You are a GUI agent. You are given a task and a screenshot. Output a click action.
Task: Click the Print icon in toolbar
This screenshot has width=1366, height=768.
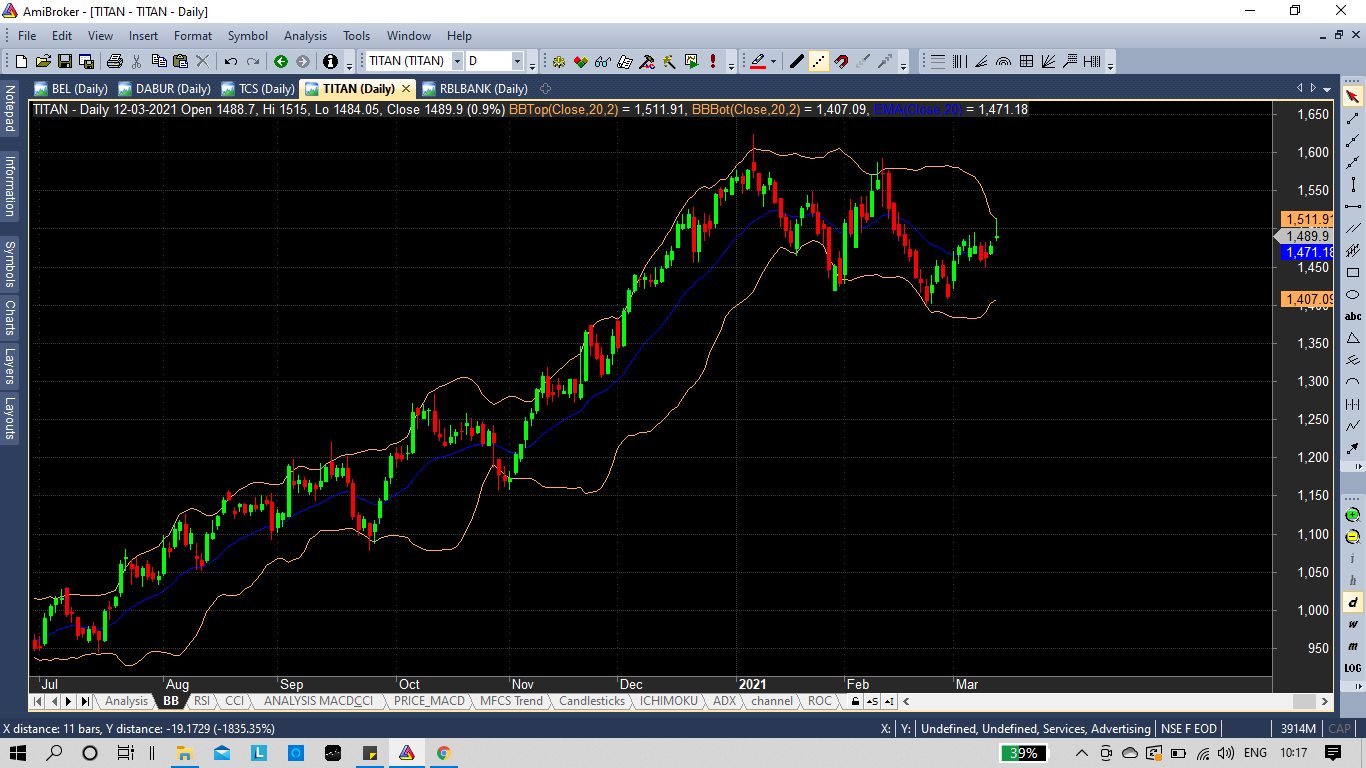pos(114,61)
